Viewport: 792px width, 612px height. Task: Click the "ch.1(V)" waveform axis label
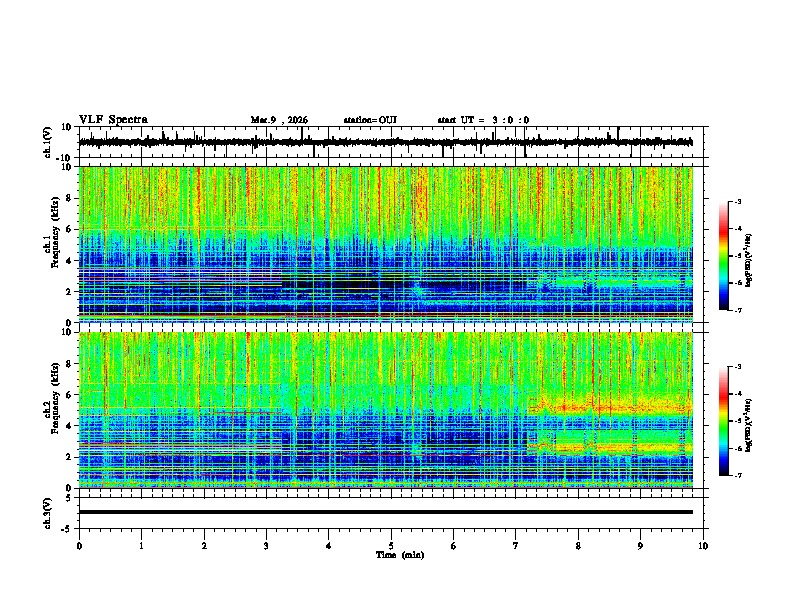pos(48,142)
